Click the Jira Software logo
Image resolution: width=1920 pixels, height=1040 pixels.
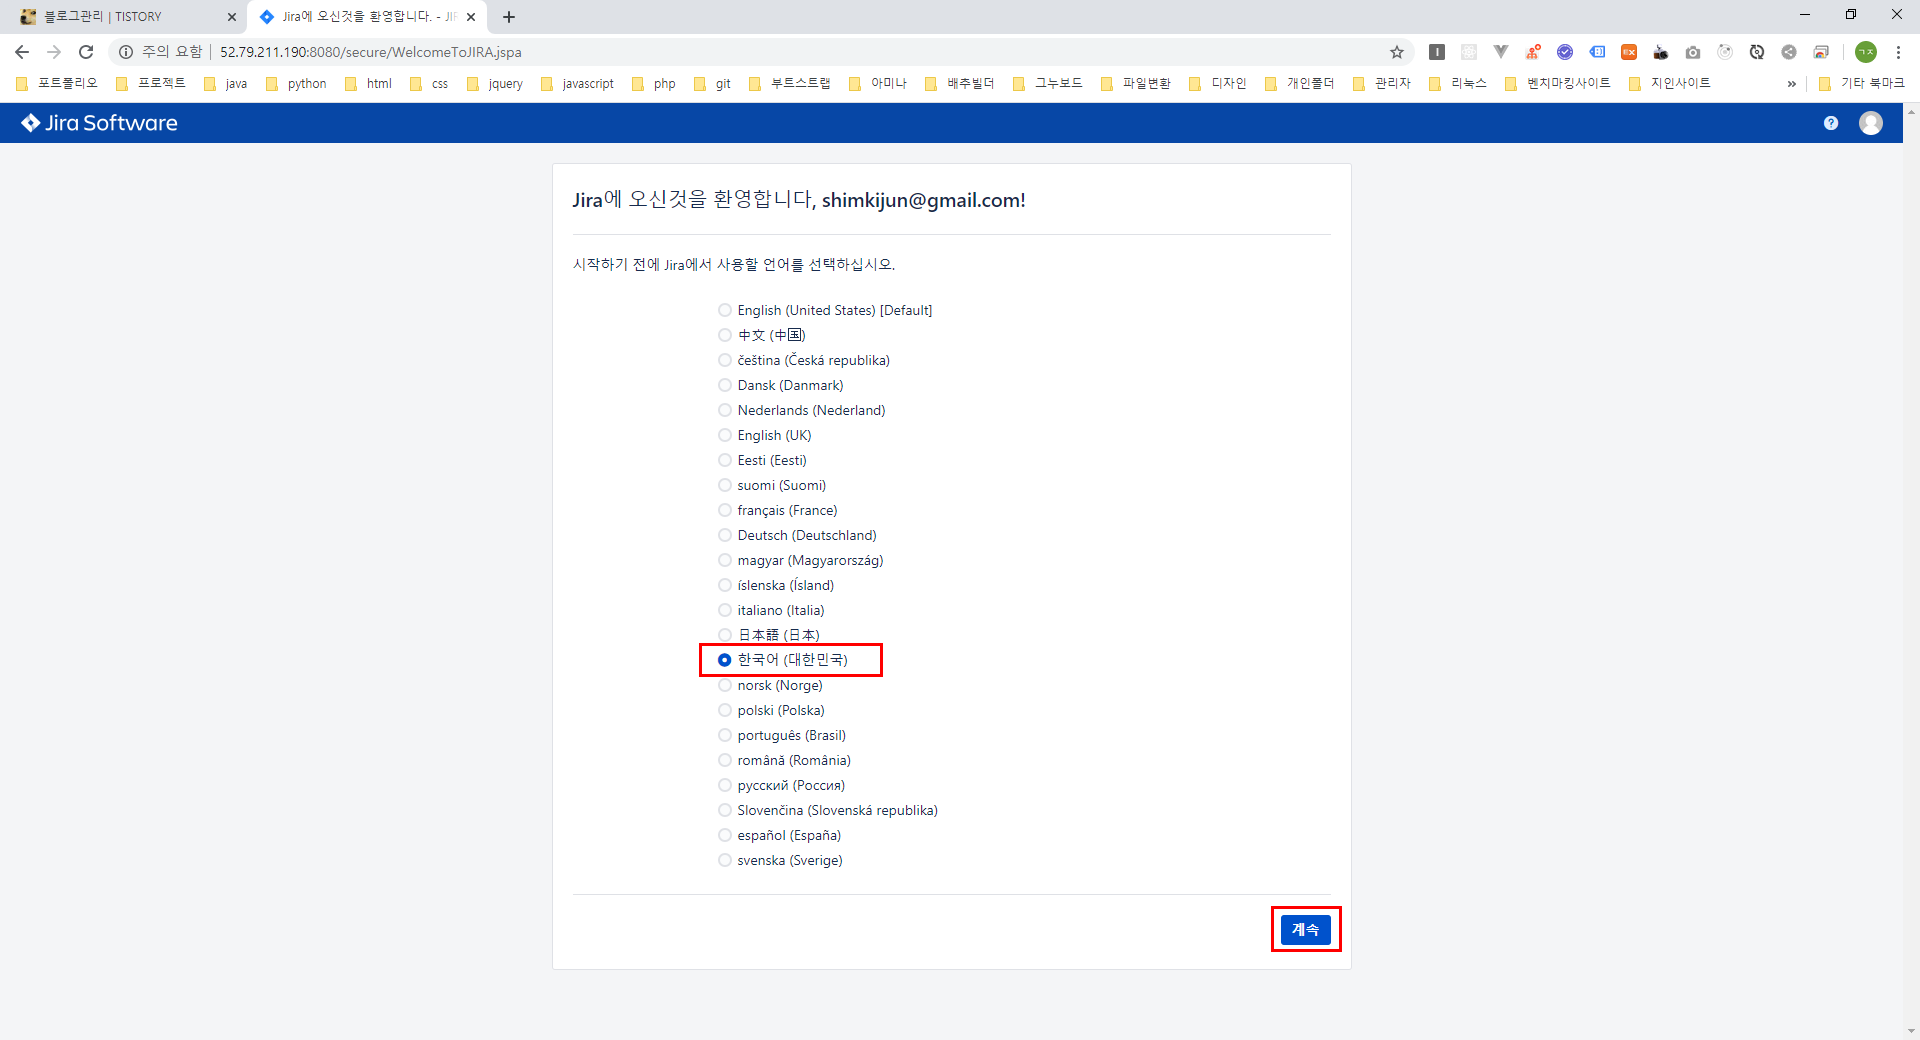(99, 123)
